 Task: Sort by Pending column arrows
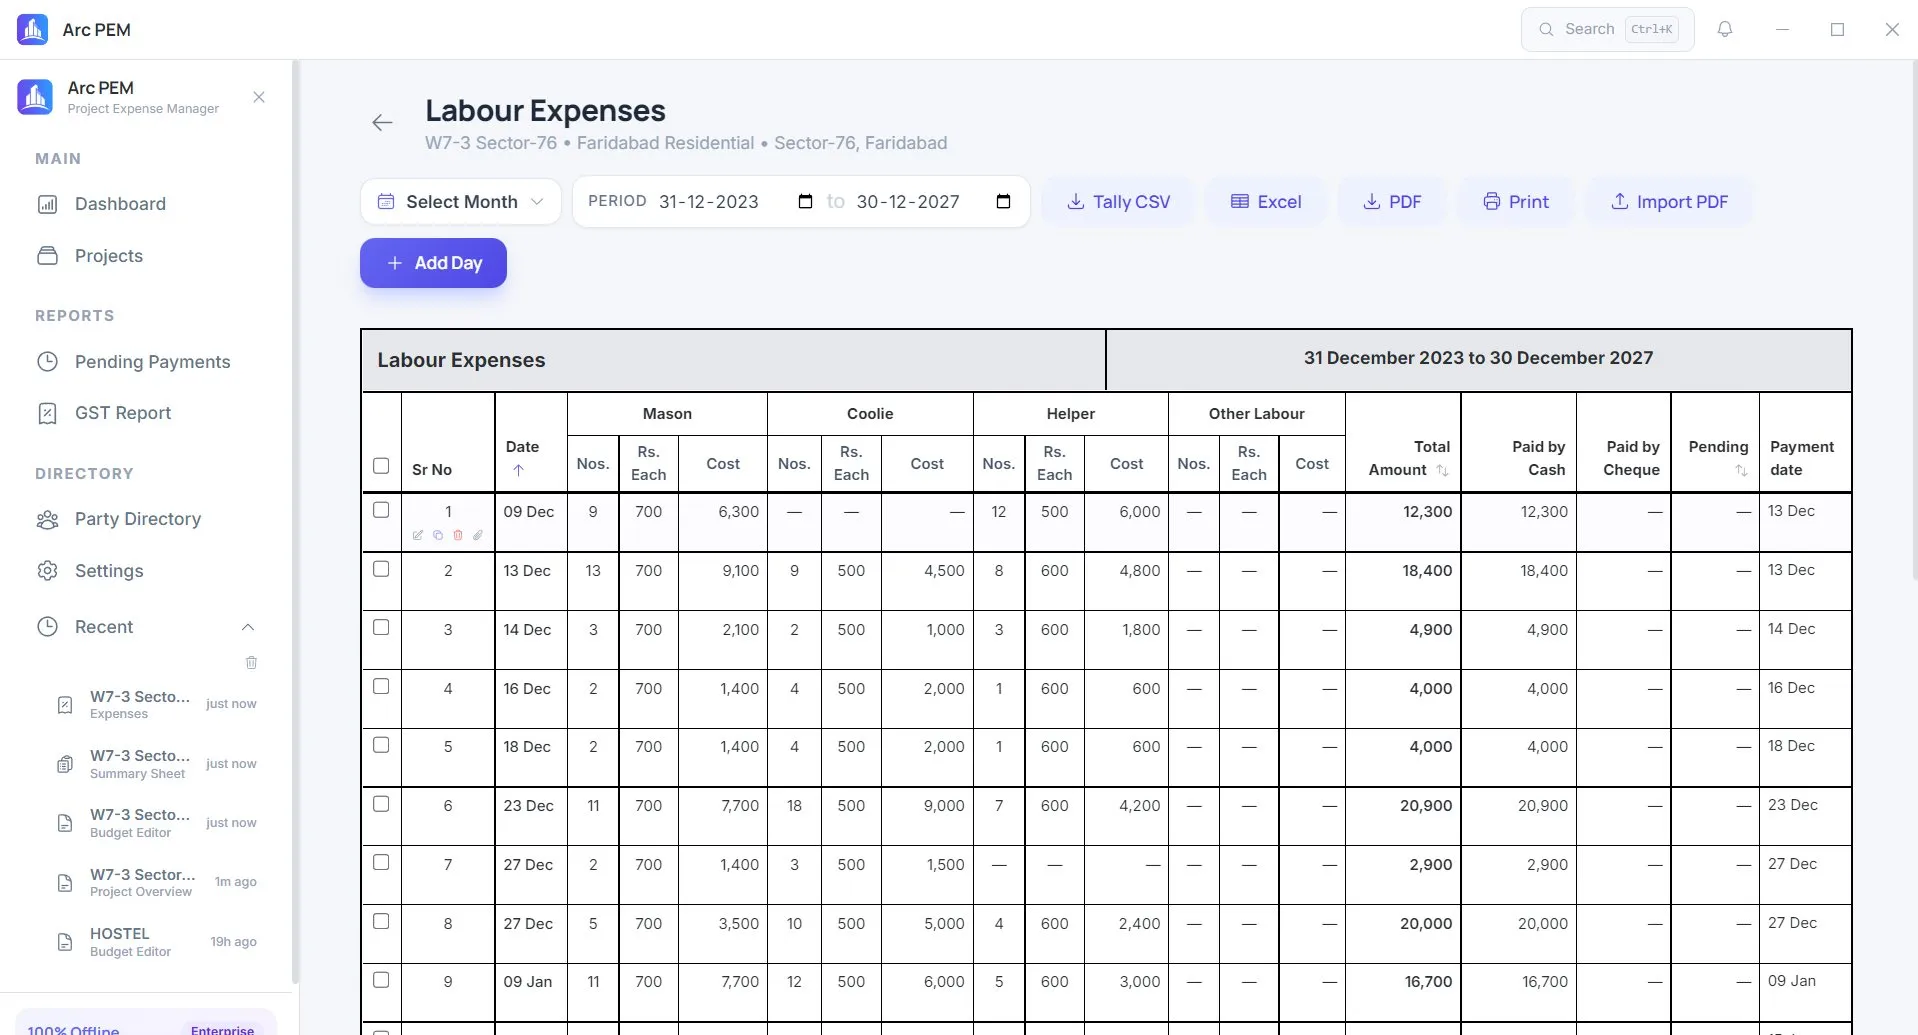click(x=1741, y=470)
